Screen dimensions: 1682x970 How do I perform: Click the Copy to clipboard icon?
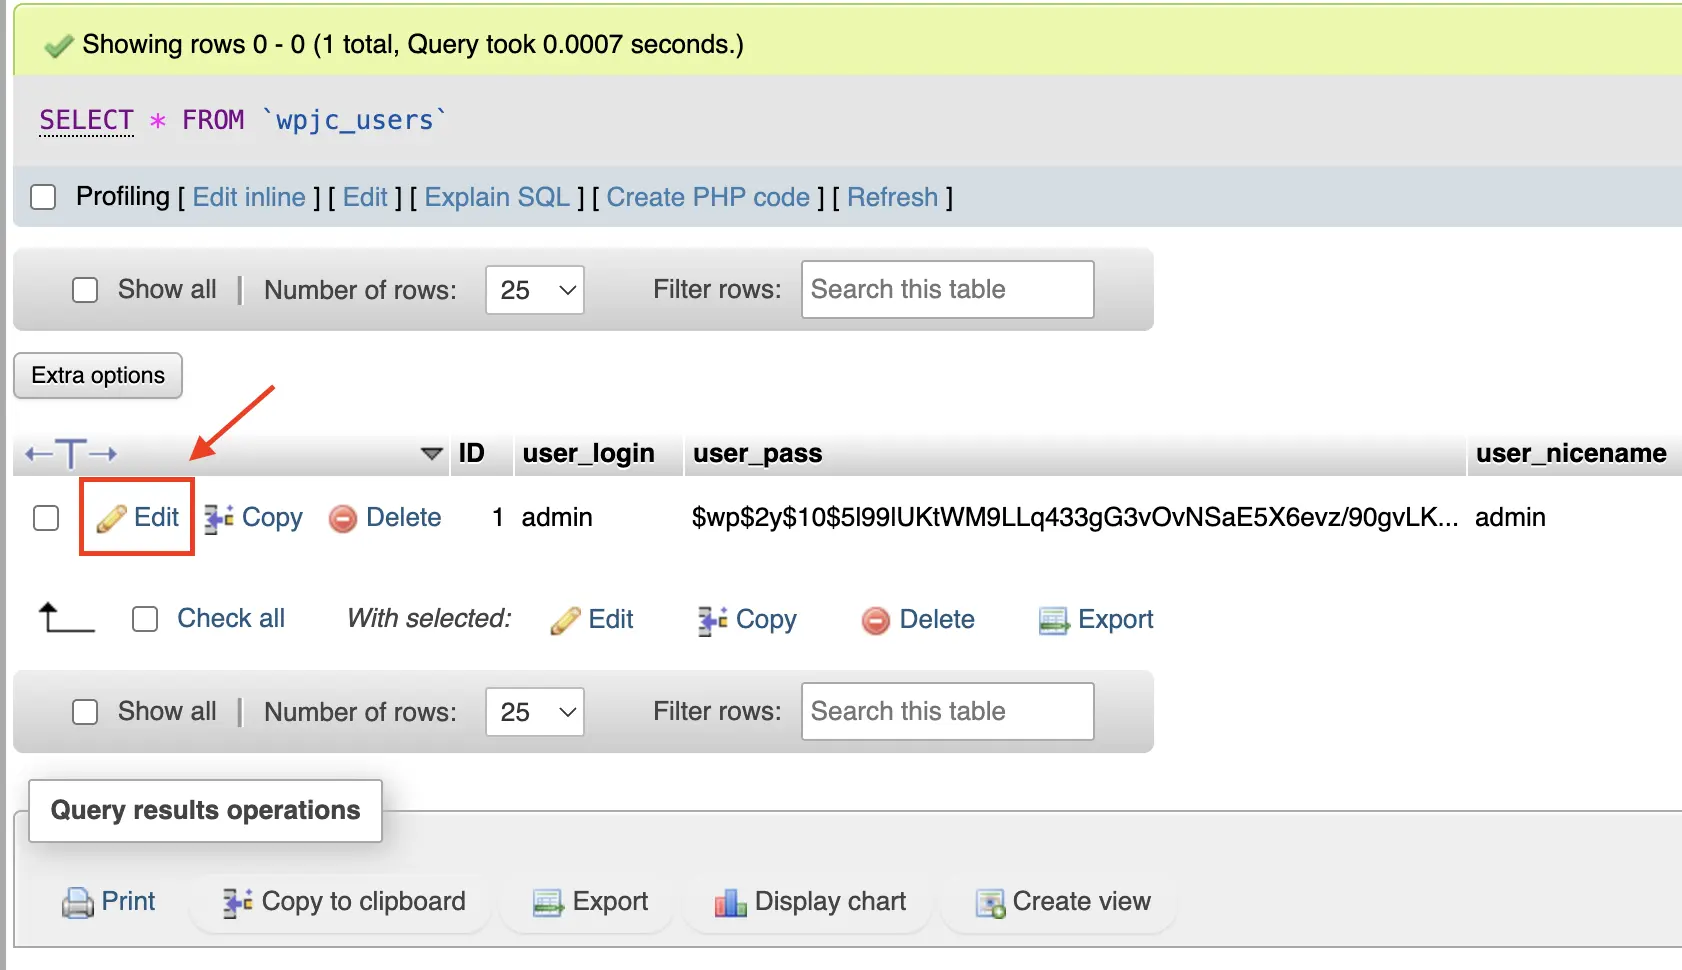pyautogui.click(x=237, y=903)
